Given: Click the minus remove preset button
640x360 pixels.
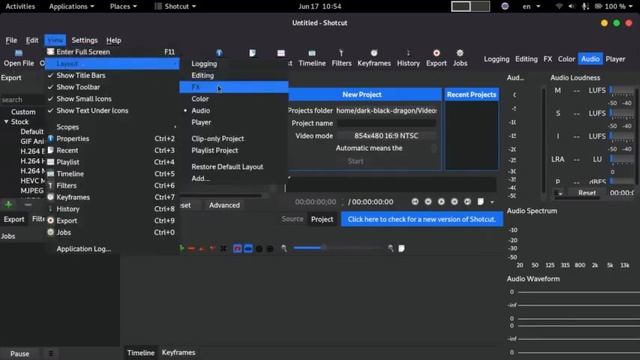Looking at the screenshot, I should pos(28,204).
